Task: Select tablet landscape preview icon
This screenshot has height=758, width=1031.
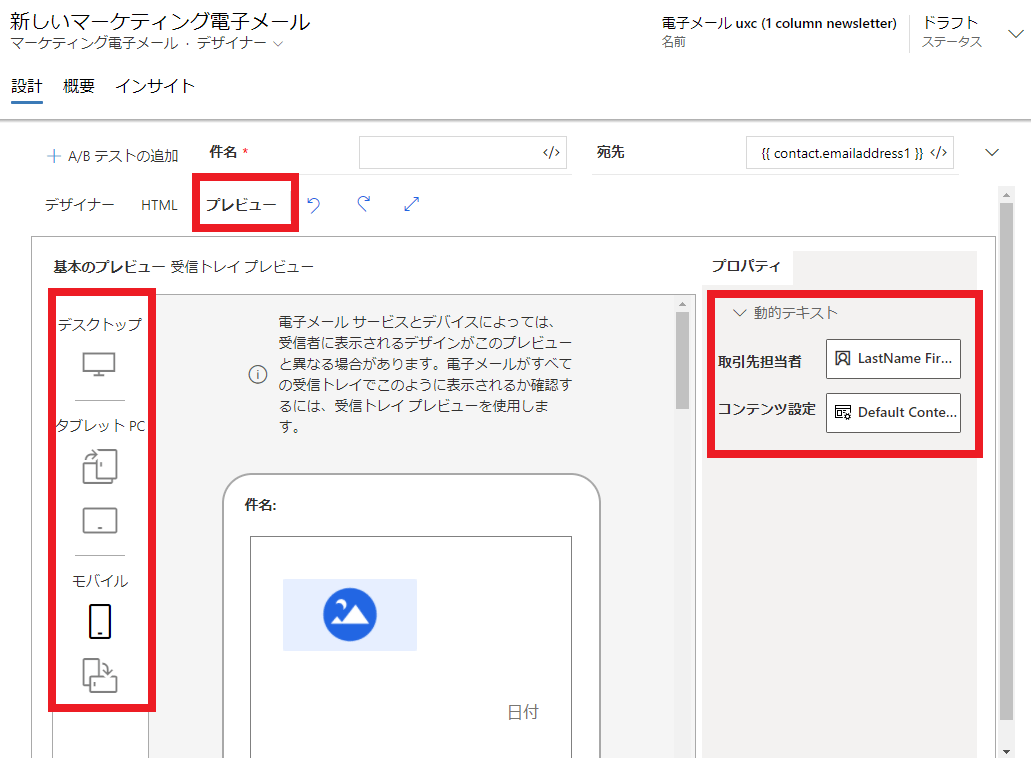Action: click(x=99, y=521)
